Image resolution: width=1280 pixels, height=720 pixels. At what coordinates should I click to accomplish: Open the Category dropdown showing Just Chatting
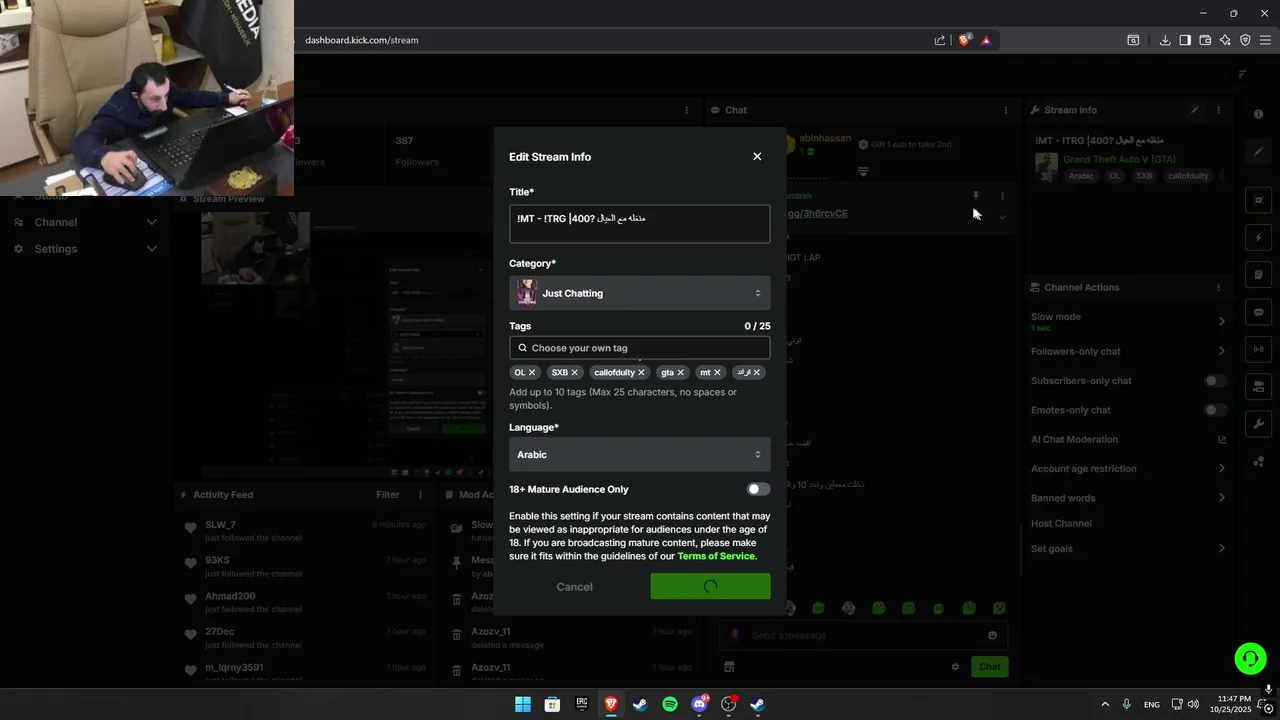point(640,293)
